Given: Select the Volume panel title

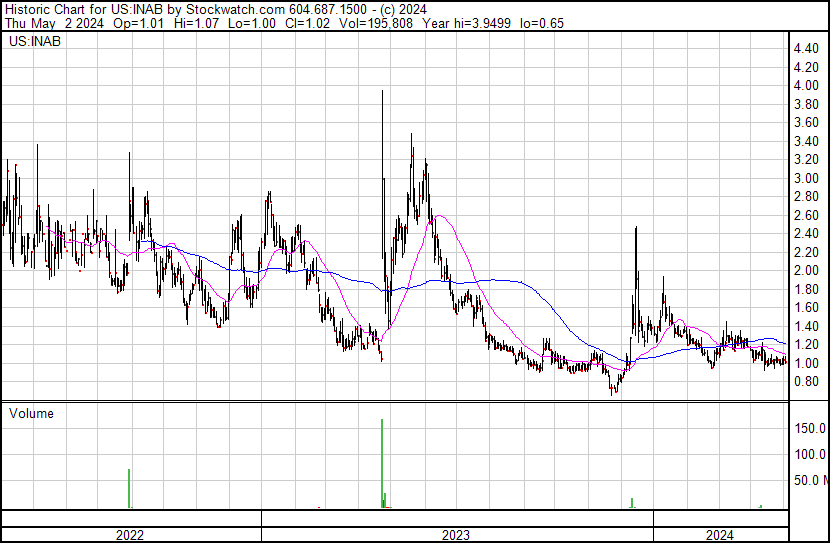Looking at the screenshot, I should point(30,413).
